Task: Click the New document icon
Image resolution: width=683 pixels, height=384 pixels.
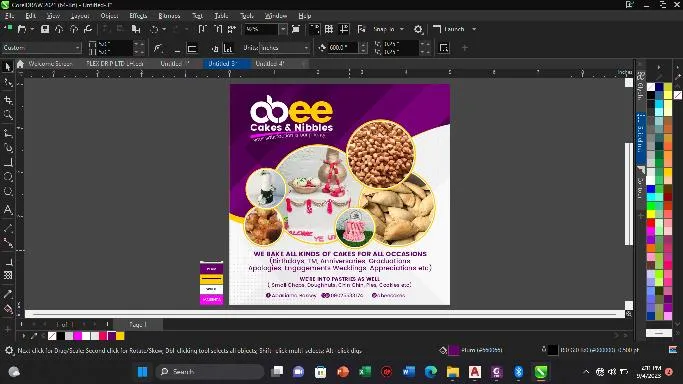Action: click(8, 29)
